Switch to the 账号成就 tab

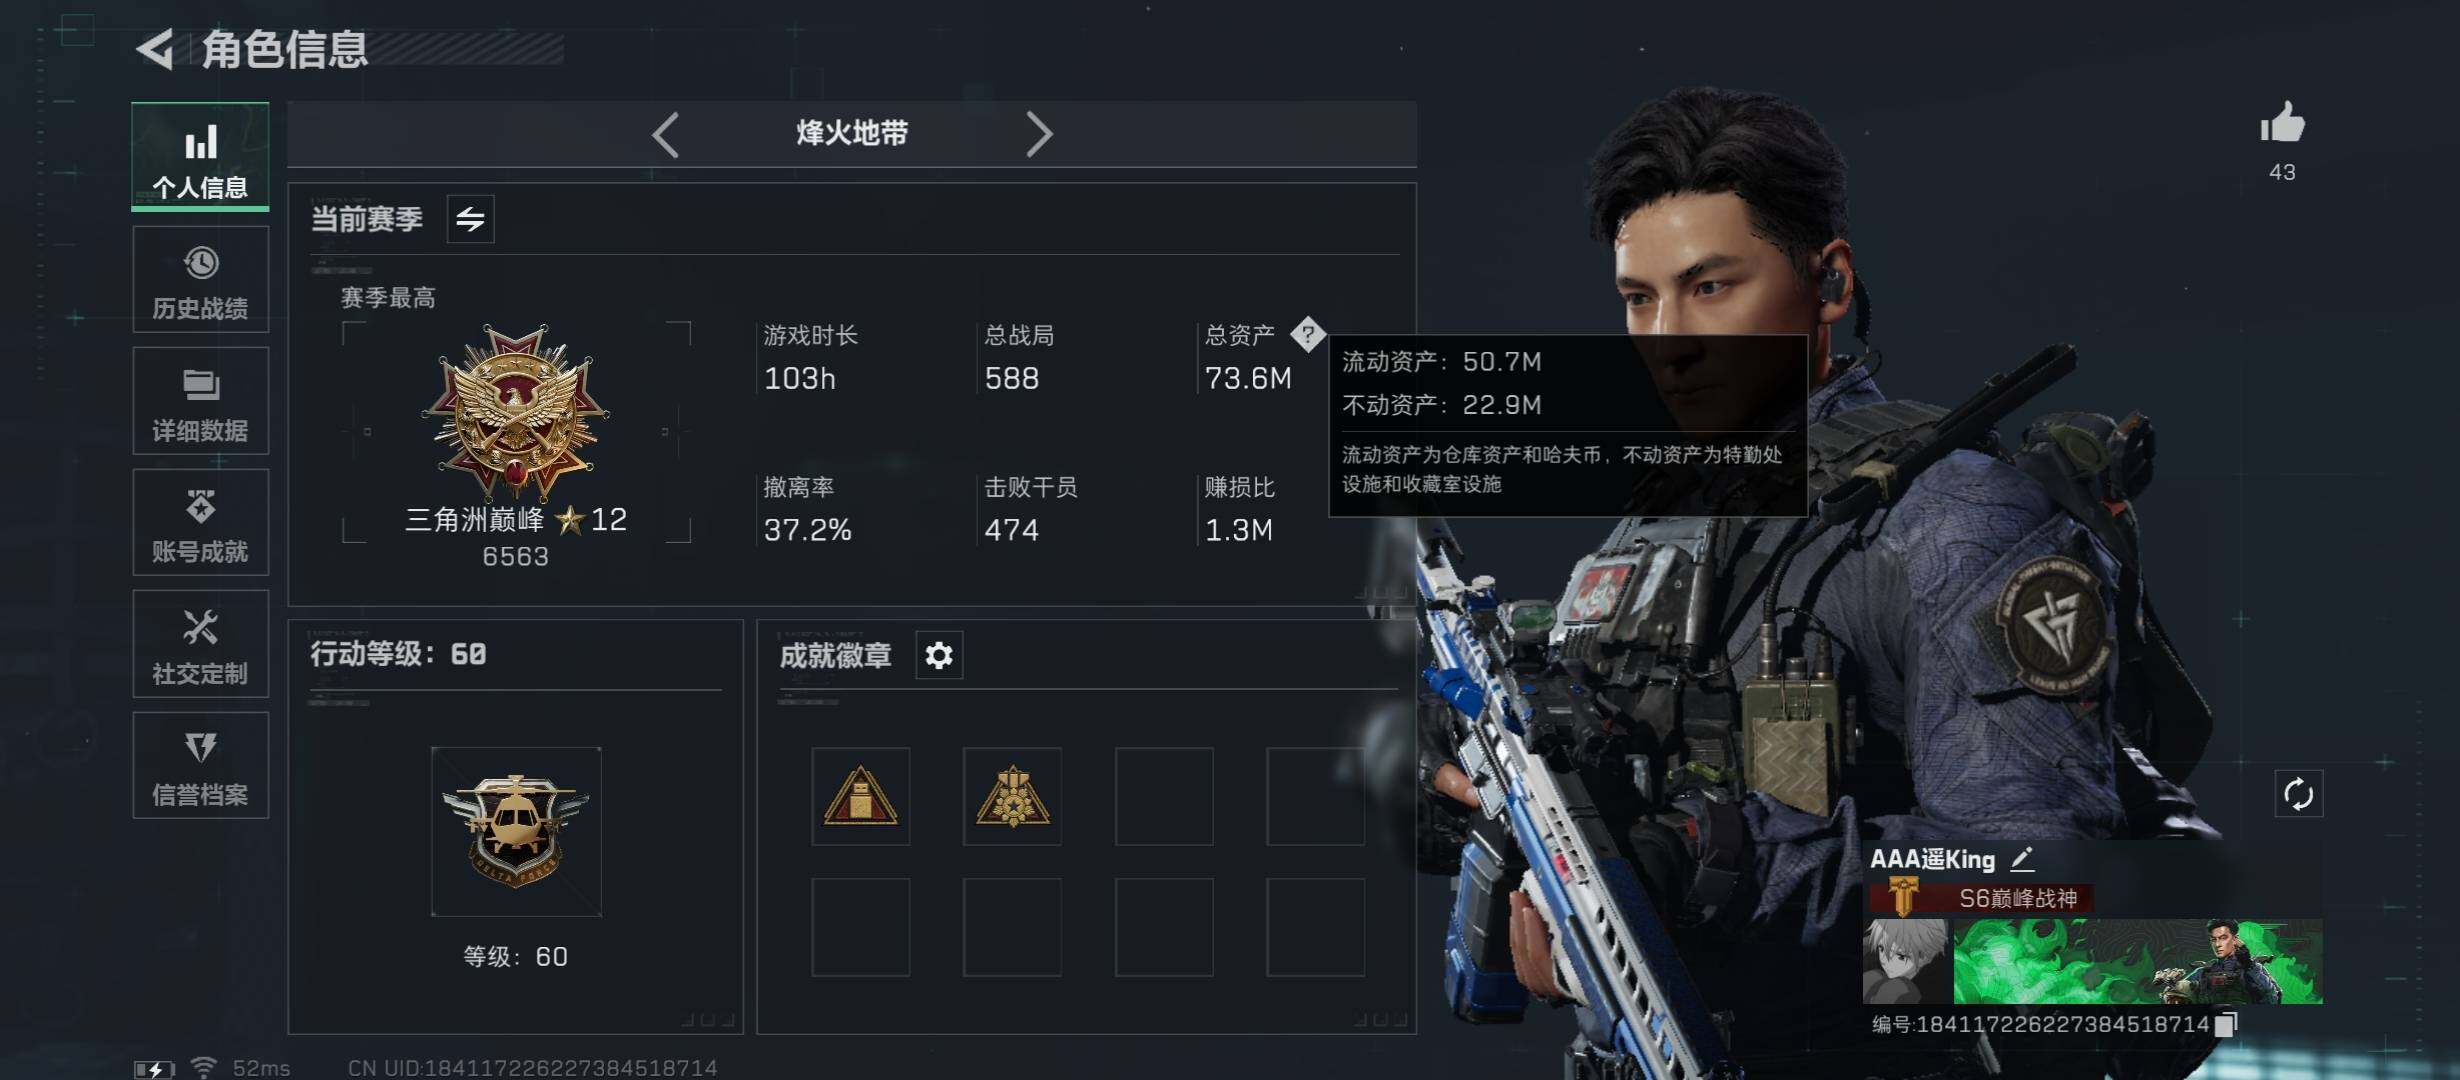200,522
